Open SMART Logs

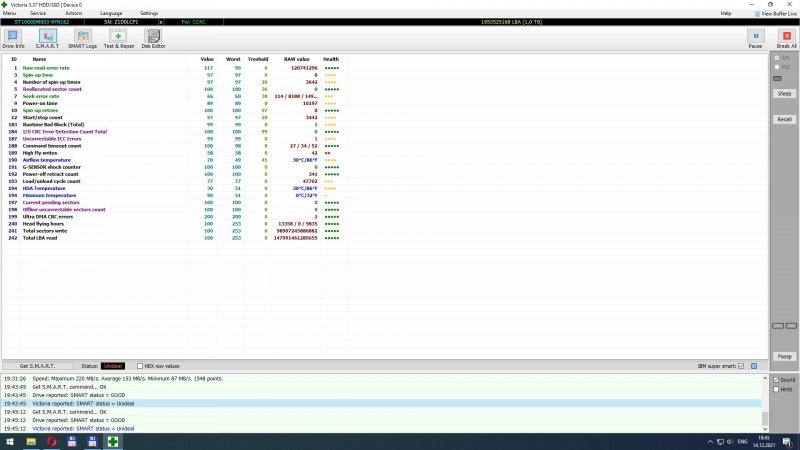82,38
